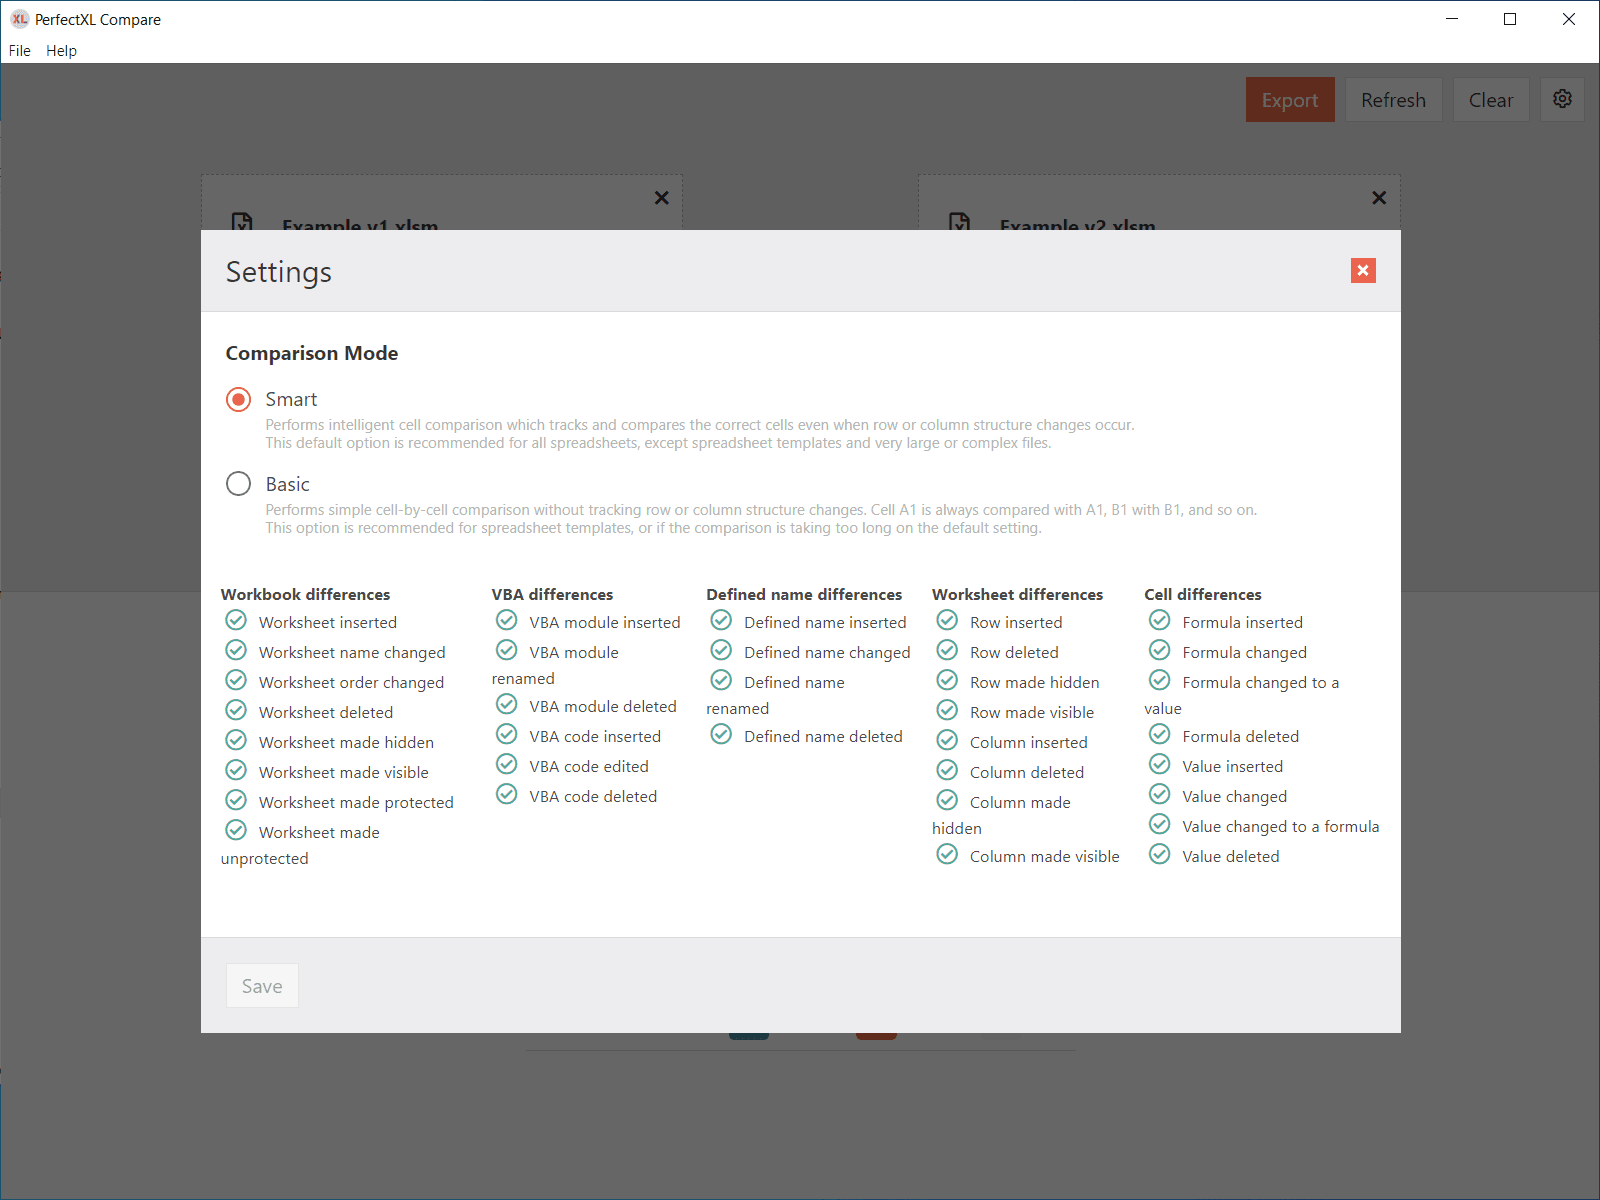Select the Basic comparison mode
Image resolution: width=1600 pixels, height=1200 pixels.
point(238,484)
